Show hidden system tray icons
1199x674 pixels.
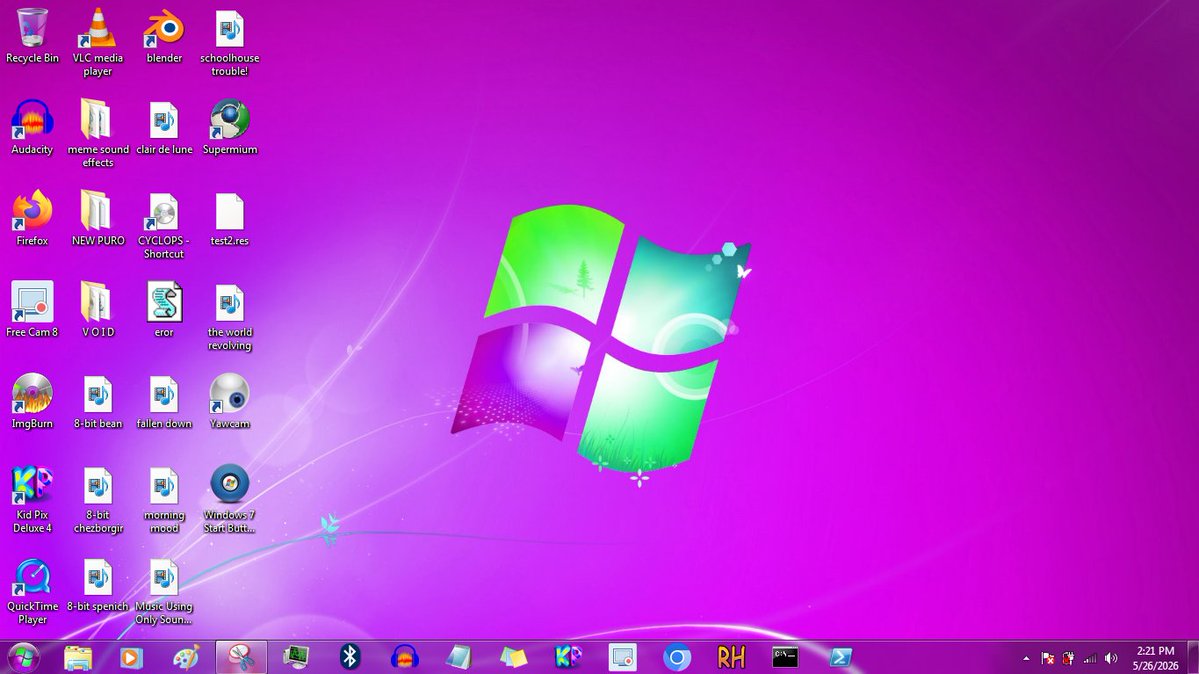(1026, 658)
